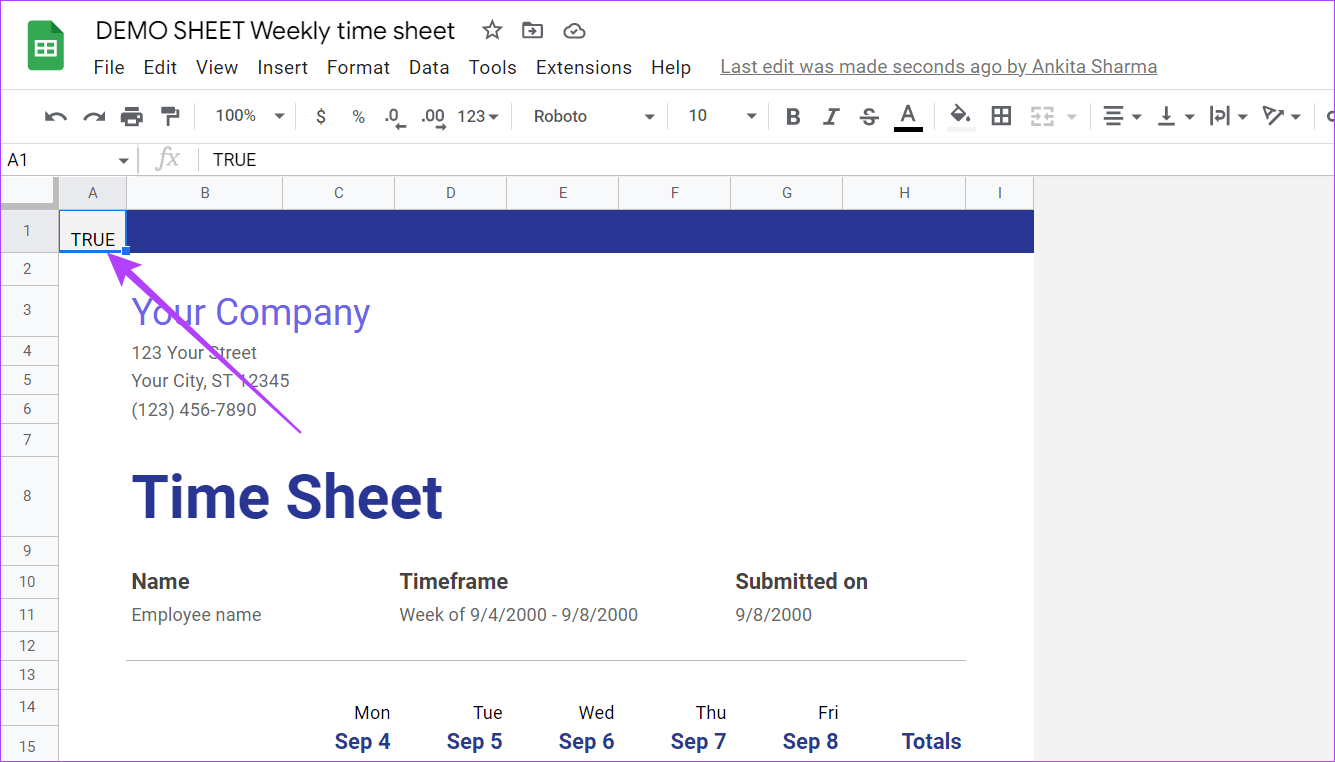This screenshot has width=1335, height=762.
Task: Open the Roboto font dropdown
Action: coord(593,116)
